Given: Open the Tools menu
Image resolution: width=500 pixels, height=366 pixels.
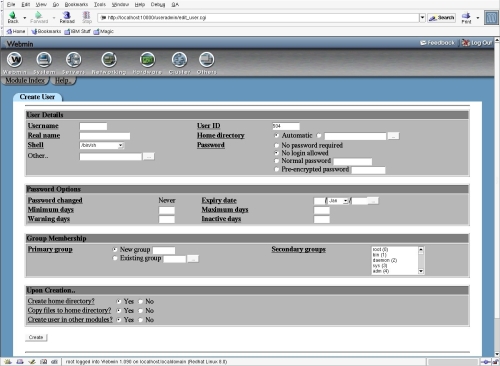Looking at the screenshot, I should pyautogui.click(x=100, y=4).
